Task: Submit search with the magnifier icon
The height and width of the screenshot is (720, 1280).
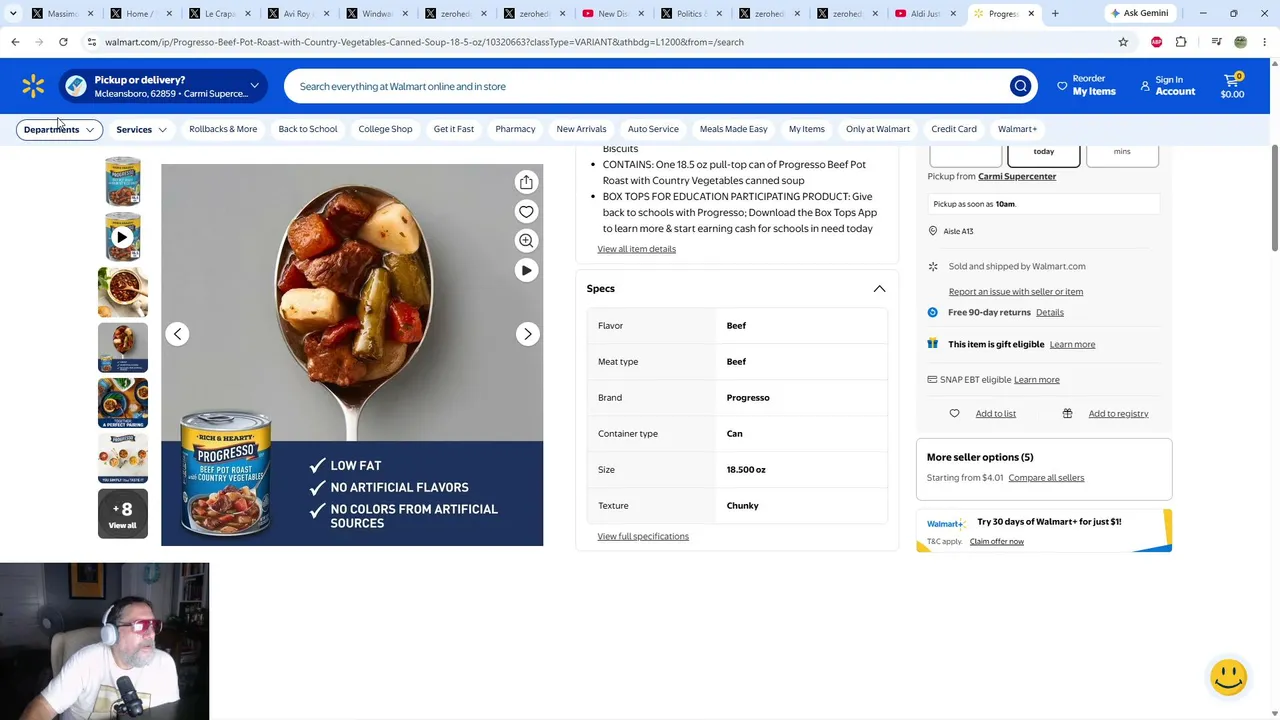Action: pyautogui.click(x=1020, y=86)
